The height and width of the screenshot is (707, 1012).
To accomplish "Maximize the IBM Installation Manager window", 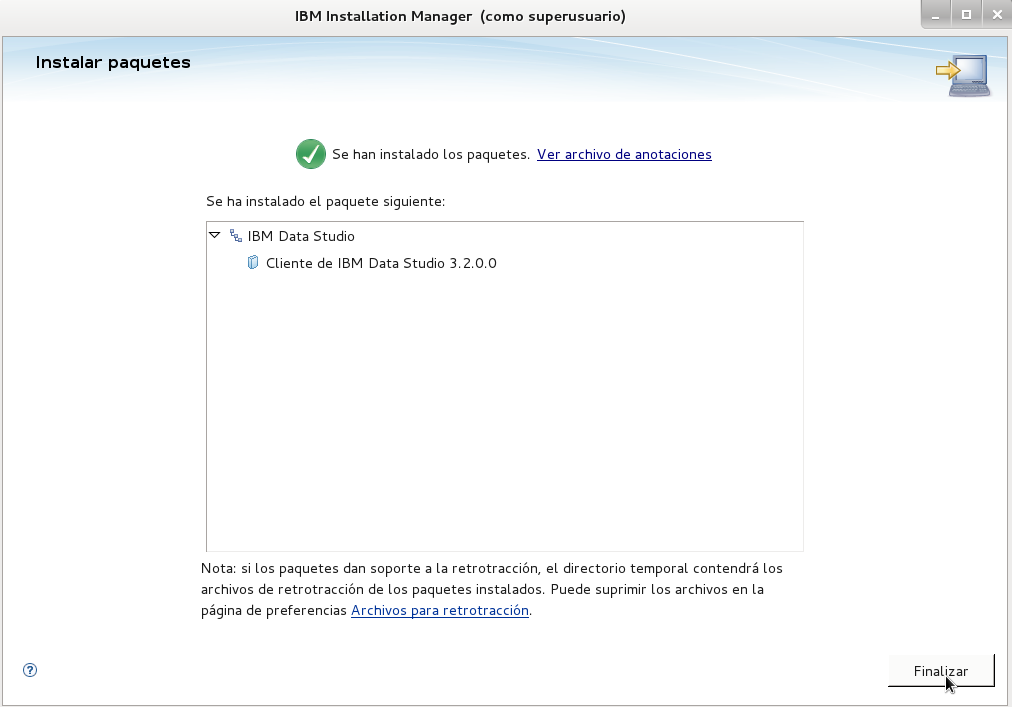I will [x=966, y=15].
